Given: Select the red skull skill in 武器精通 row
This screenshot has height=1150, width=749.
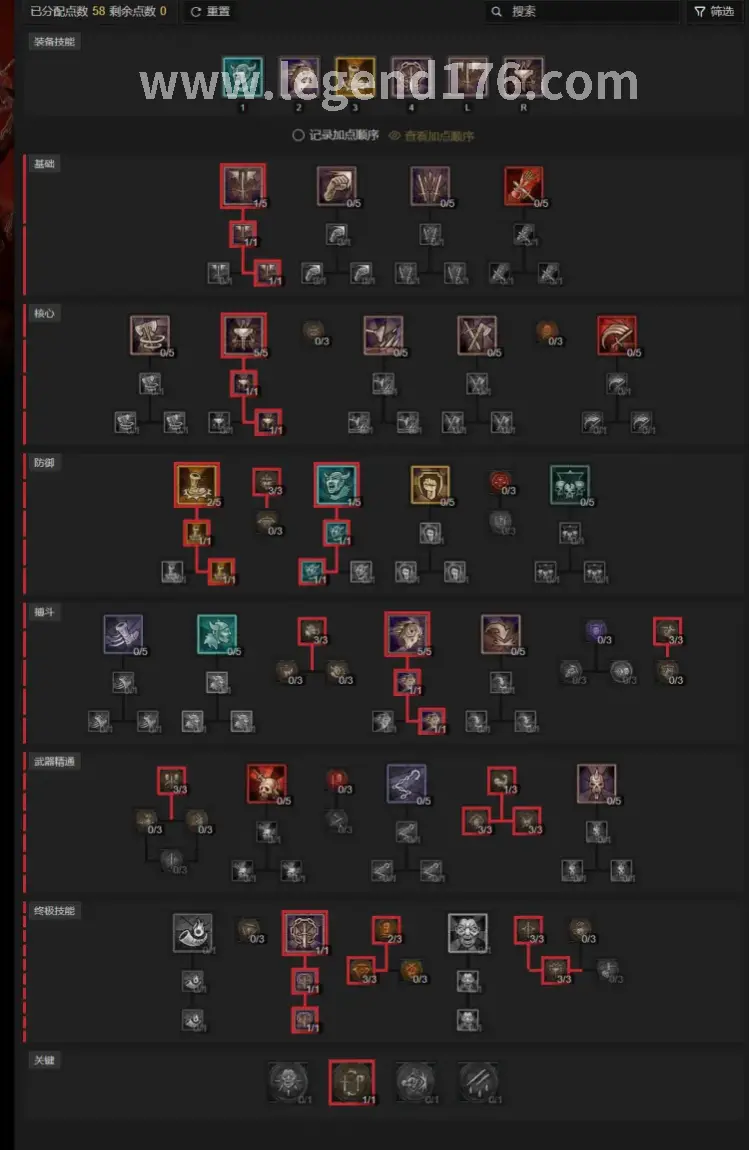Looking at the screenshot, I should click(x=266, y=783).
